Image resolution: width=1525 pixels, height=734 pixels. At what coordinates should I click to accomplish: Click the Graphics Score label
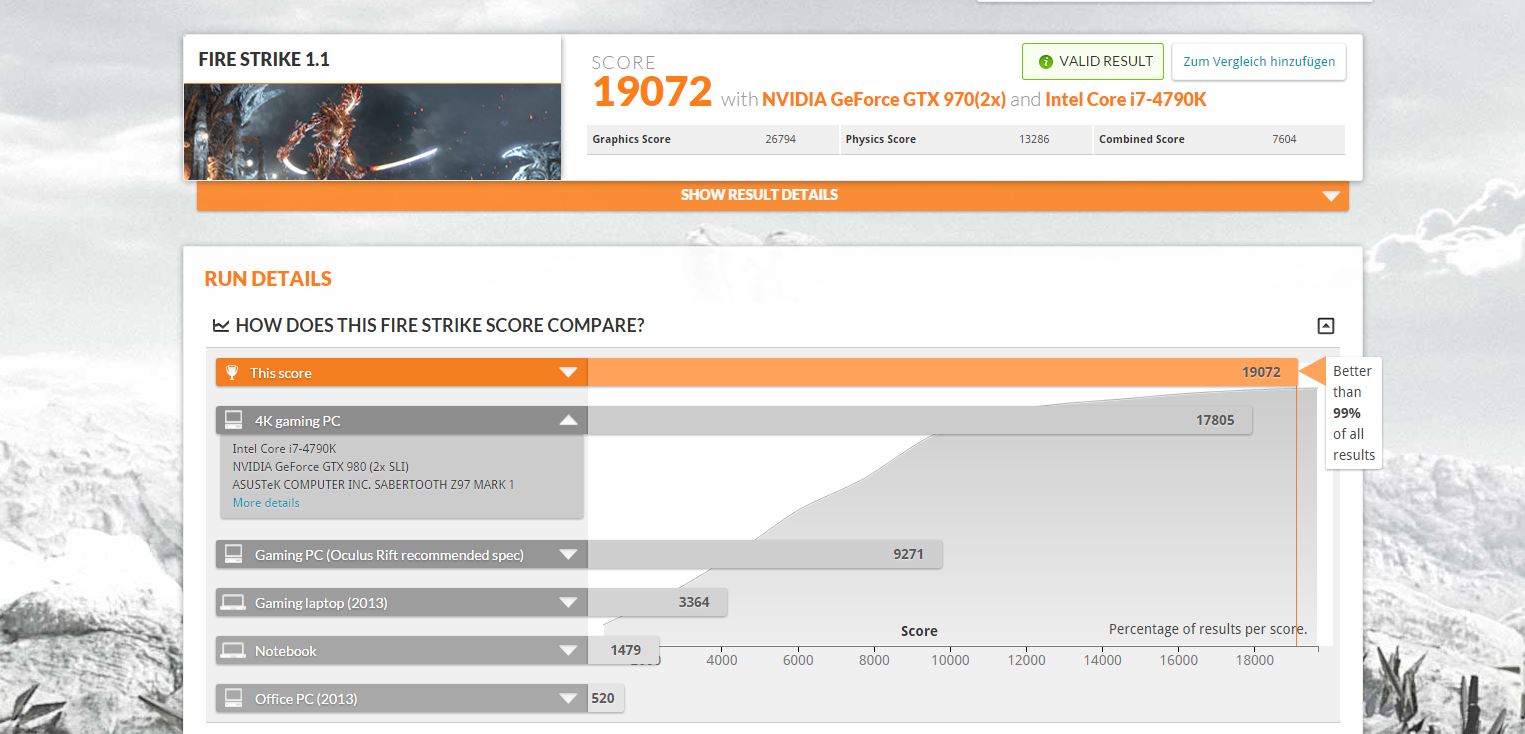[x=631, y=140]
